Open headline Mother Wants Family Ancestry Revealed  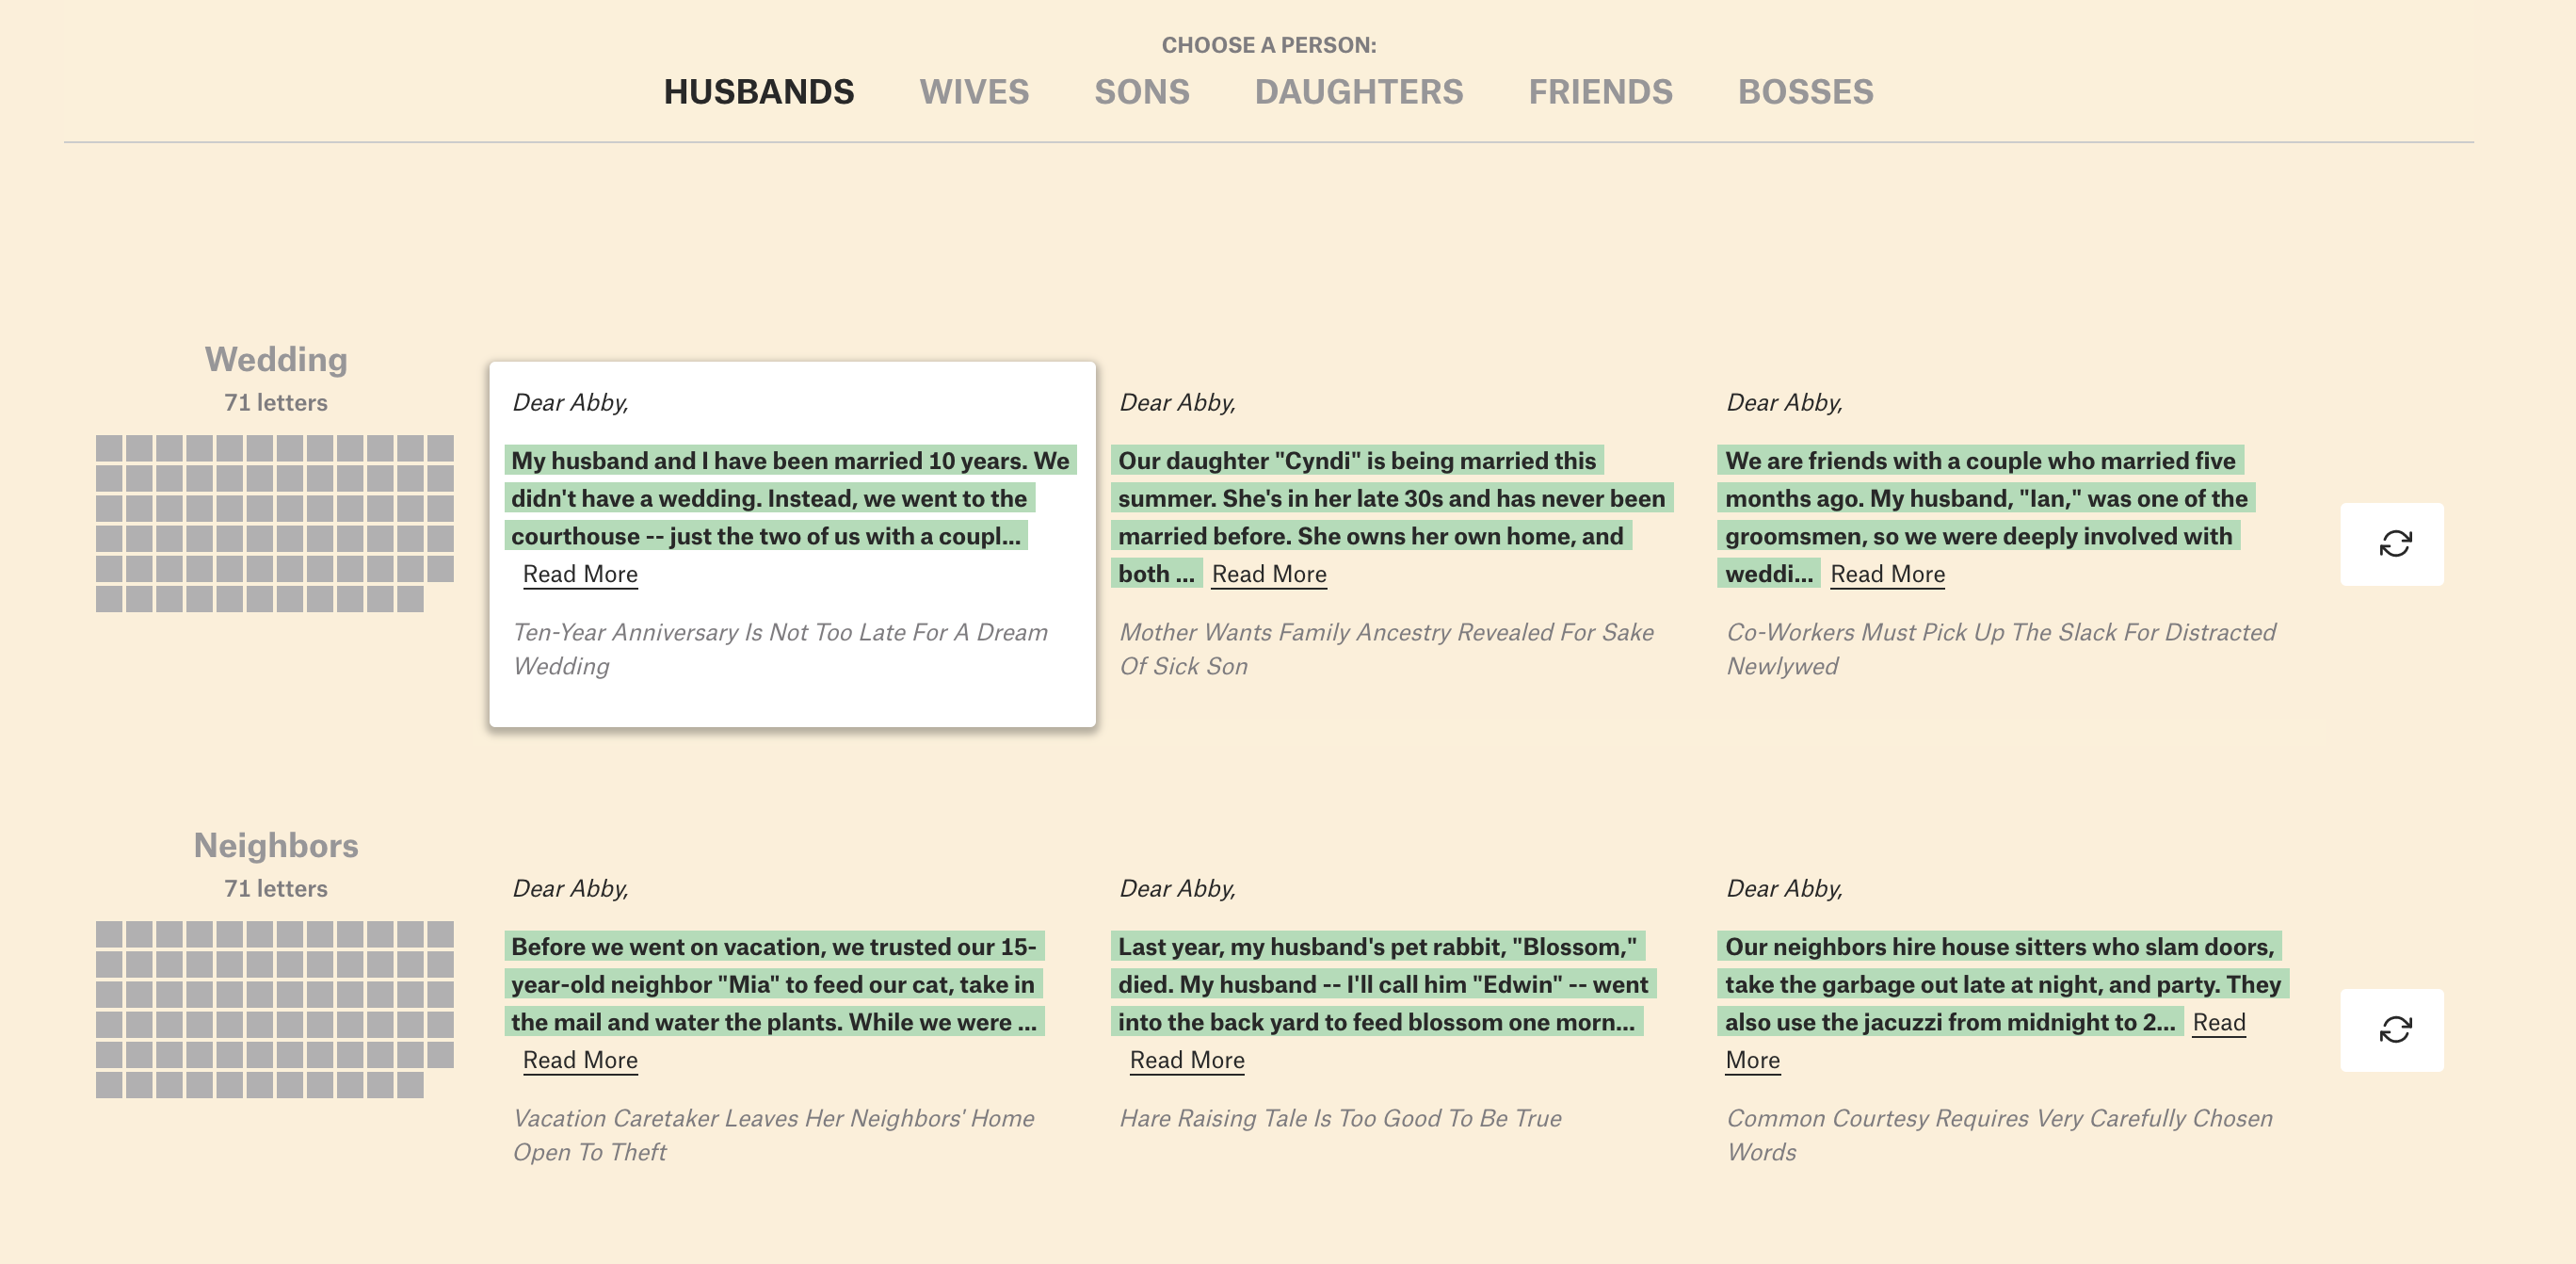pos(1386,649)
